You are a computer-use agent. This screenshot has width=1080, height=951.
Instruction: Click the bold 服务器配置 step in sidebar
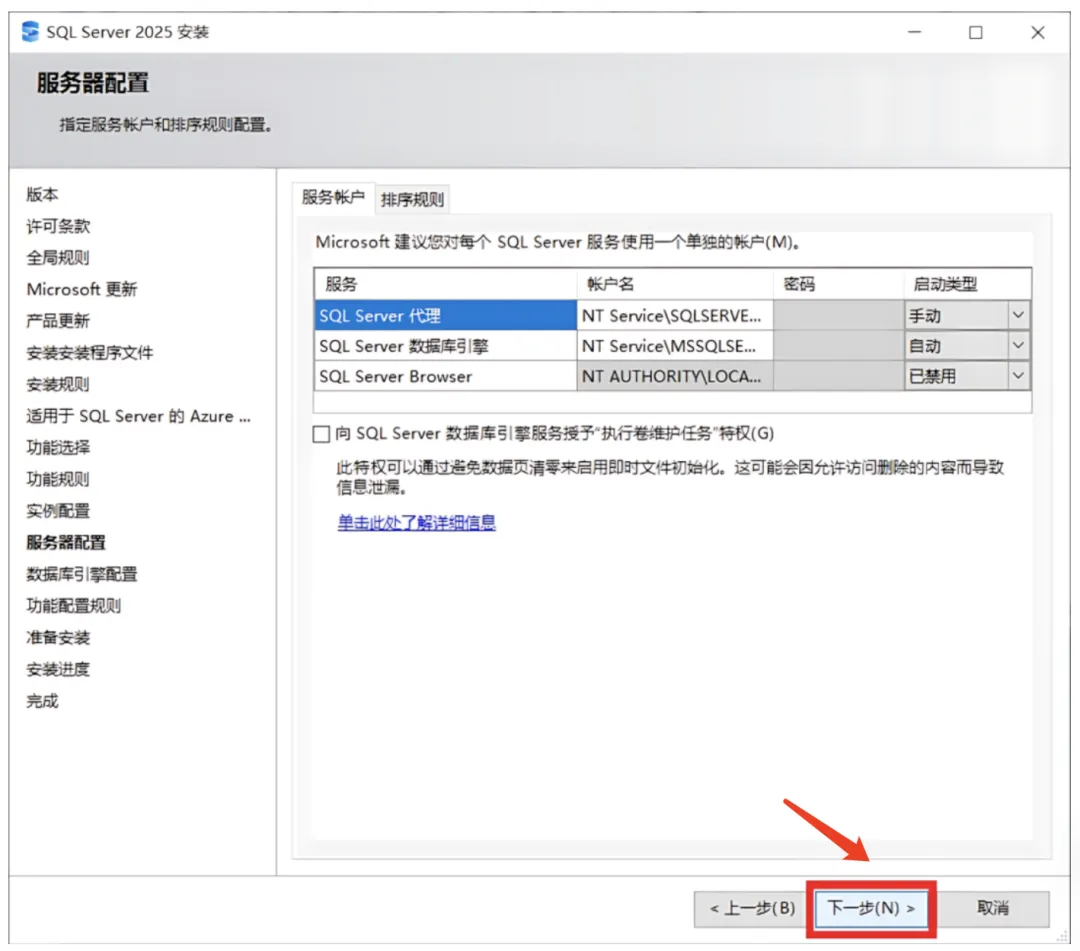[66, 543]
